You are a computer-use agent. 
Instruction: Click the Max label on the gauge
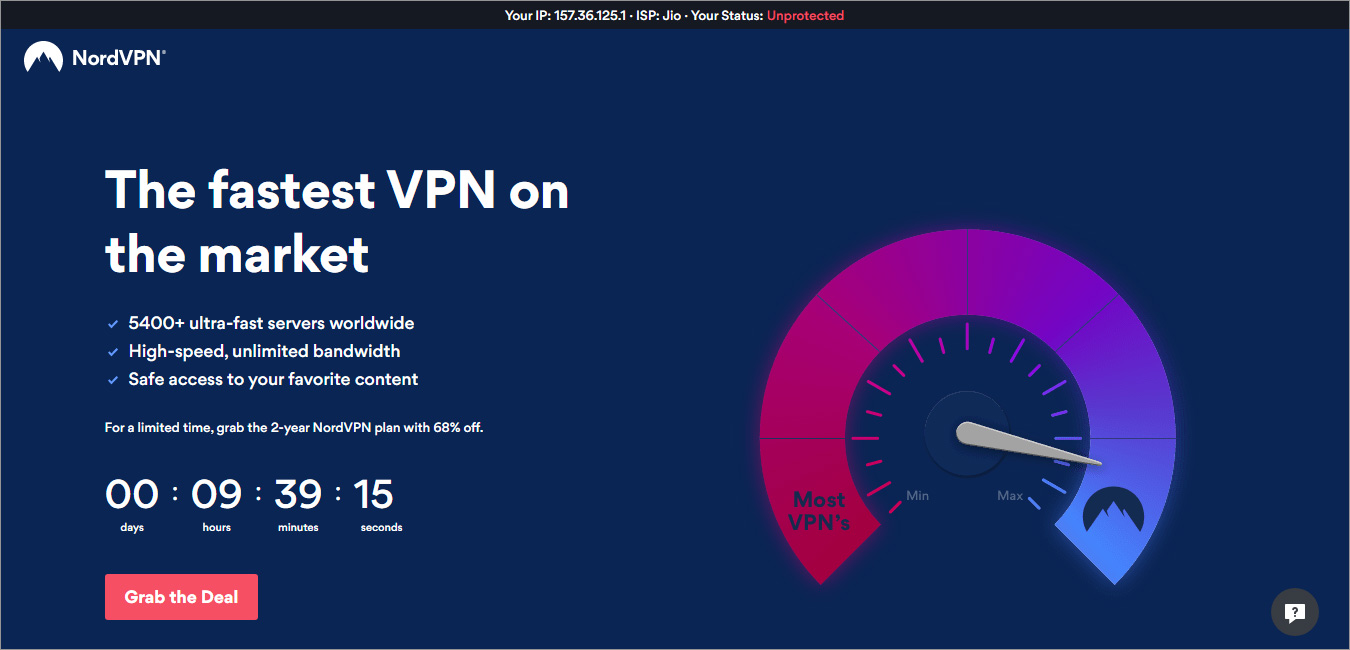pyautogui.click(x=1010, y=496)
